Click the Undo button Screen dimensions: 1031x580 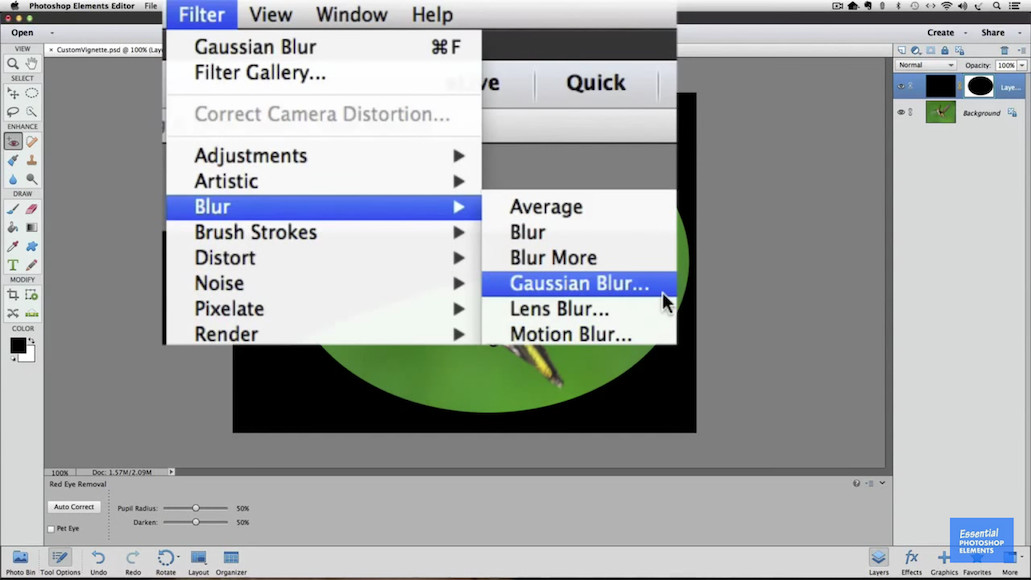[99, 562]
